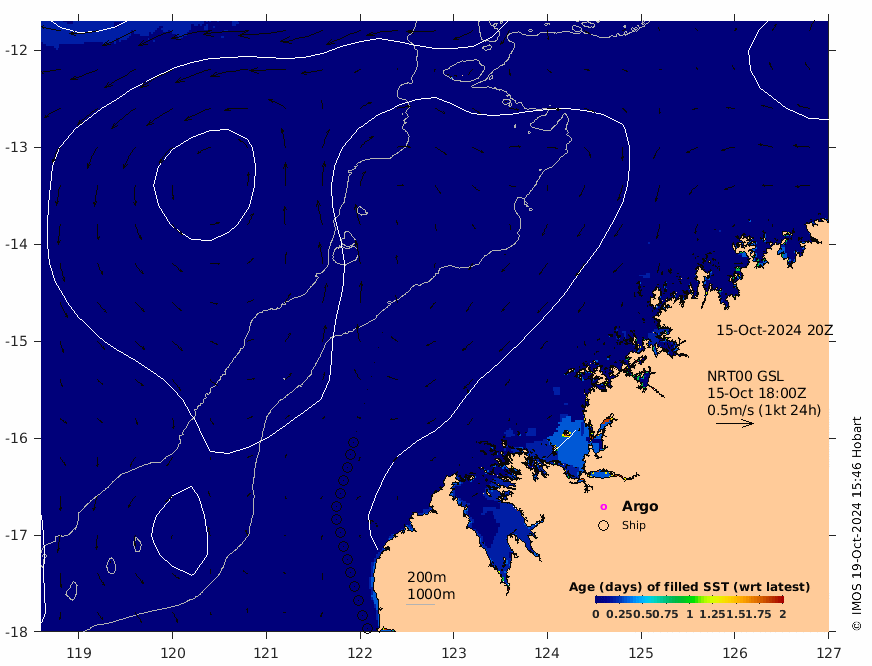Click the 15-Oct 18:00Z timestamp text
Viewport: 872px width, 666px height.
756,393
